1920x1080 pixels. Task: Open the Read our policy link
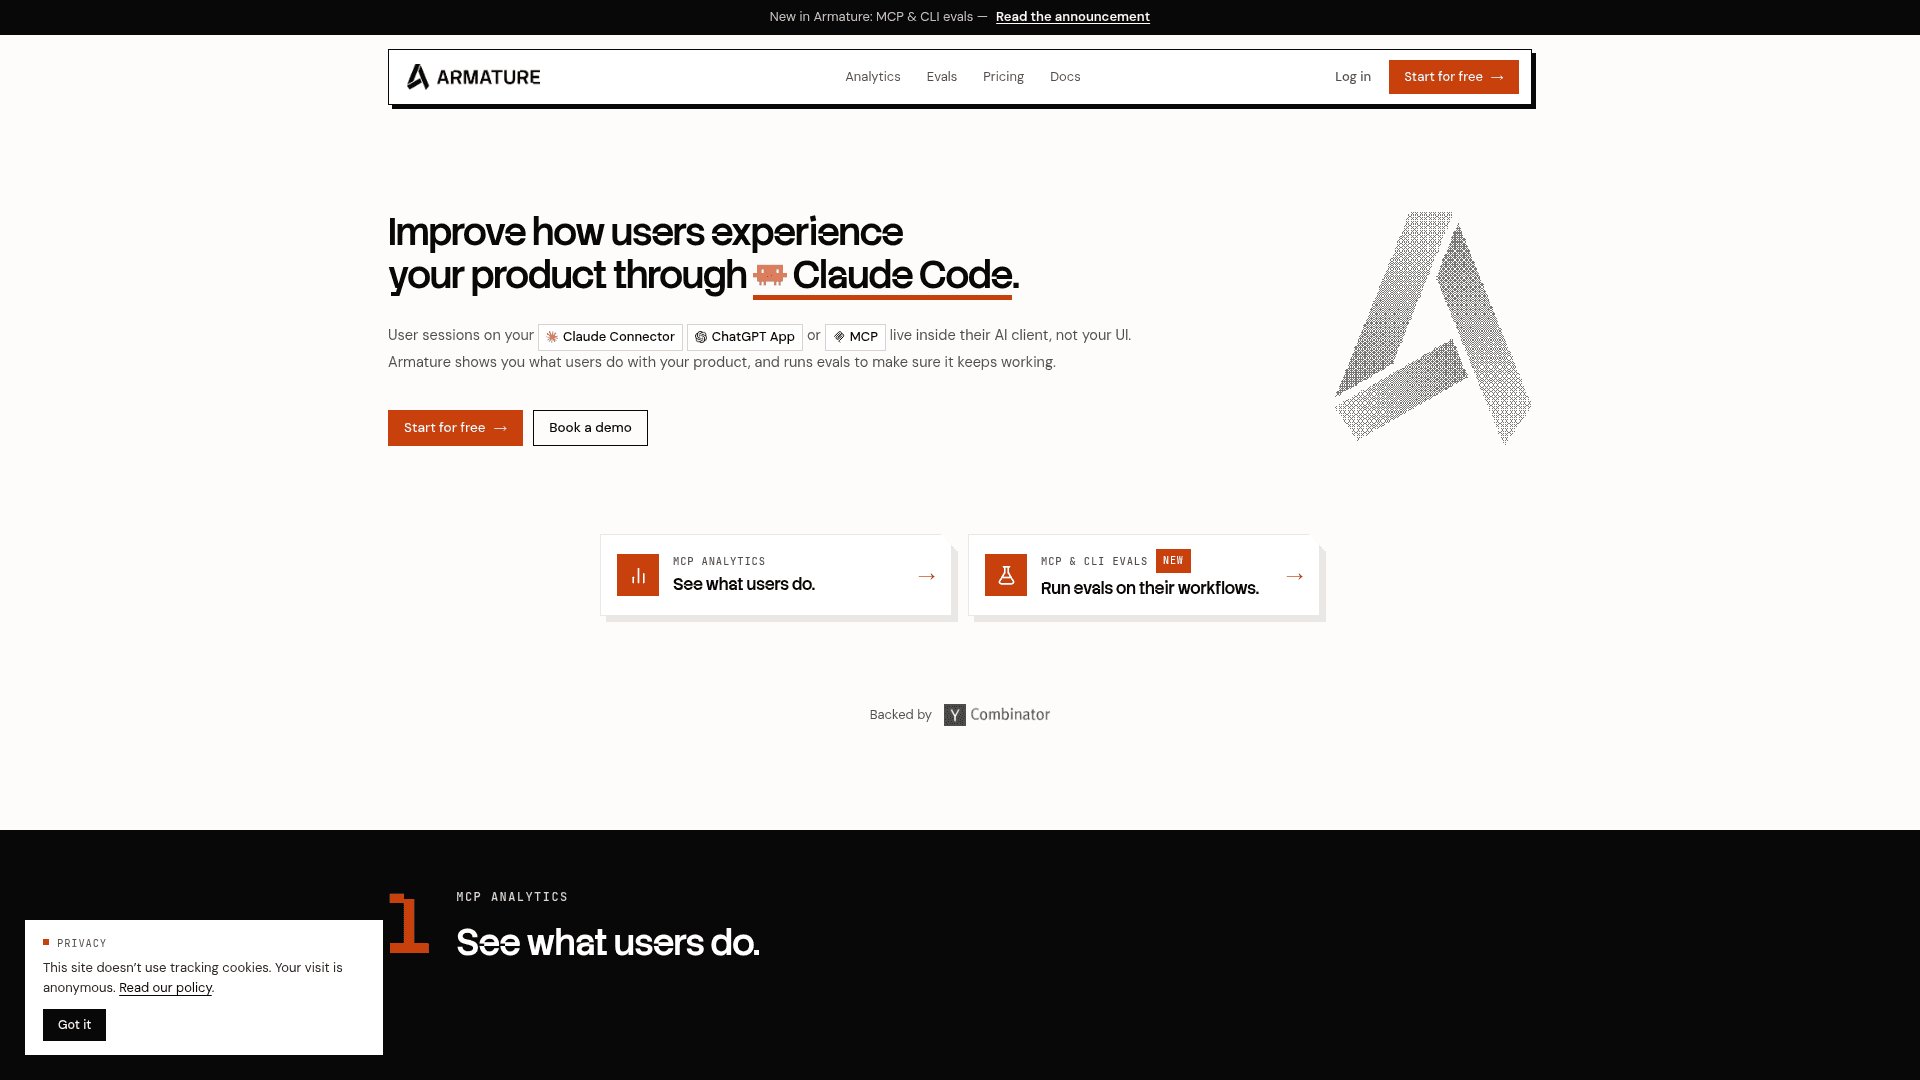coord(165,988)
